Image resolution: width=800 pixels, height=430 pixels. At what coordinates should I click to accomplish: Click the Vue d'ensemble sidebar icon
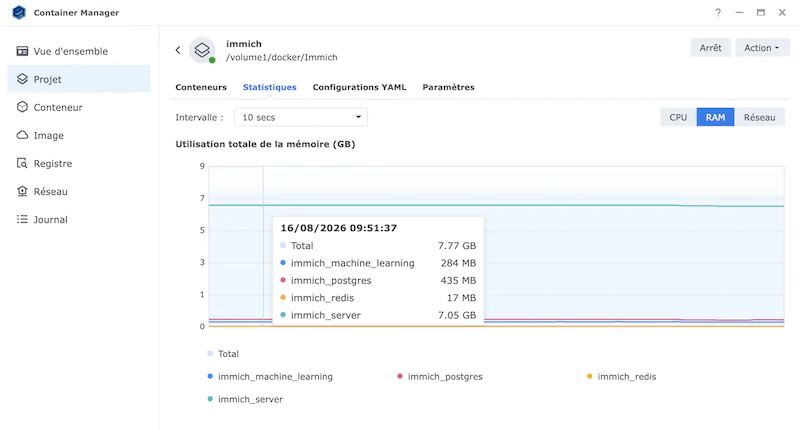tap(22, 51)
